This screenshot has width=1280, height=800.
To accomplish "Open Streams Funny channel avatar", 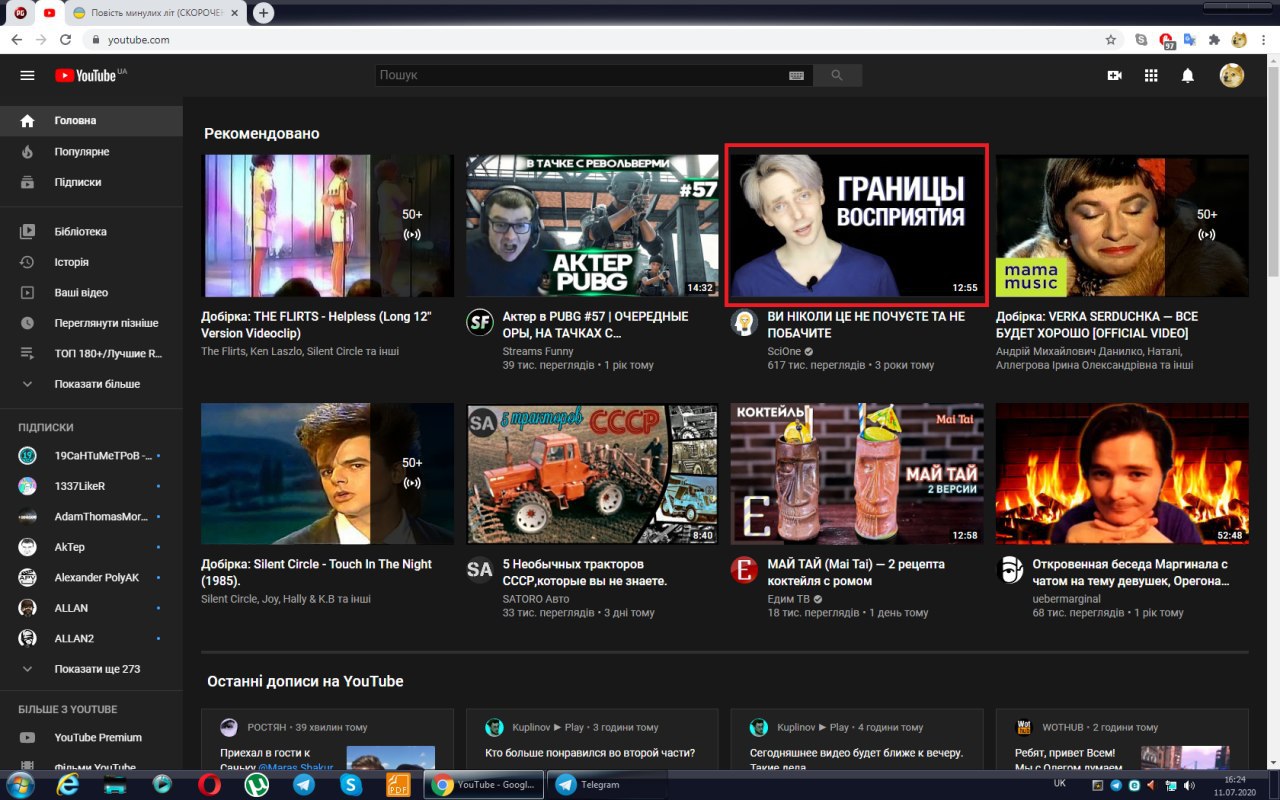I will [x=480, y=322].
